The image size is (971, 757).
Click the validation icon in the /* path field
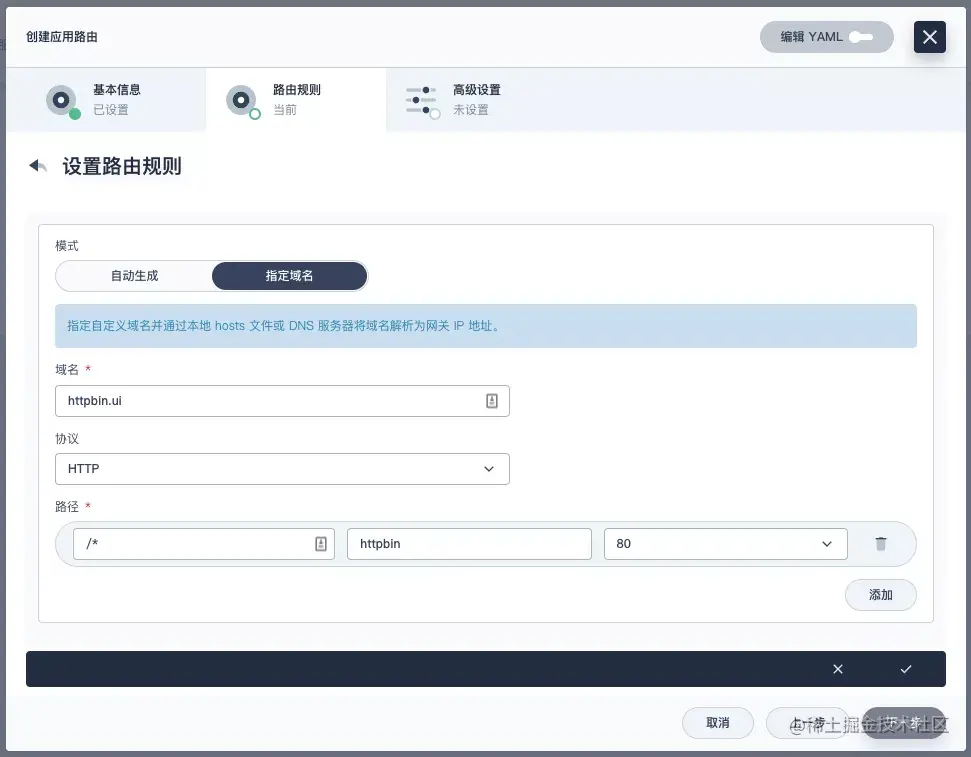(x=322, y=543)
